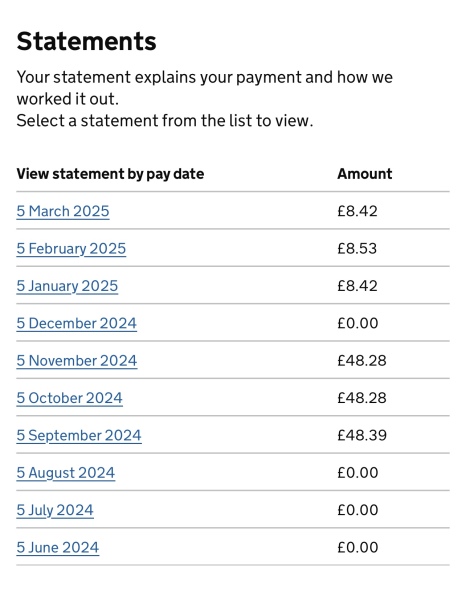Viewport: 466px width, 600px height.
Task: Click the 'Your statement explains your payment' paragraph
Action: (x=205, y=88)
